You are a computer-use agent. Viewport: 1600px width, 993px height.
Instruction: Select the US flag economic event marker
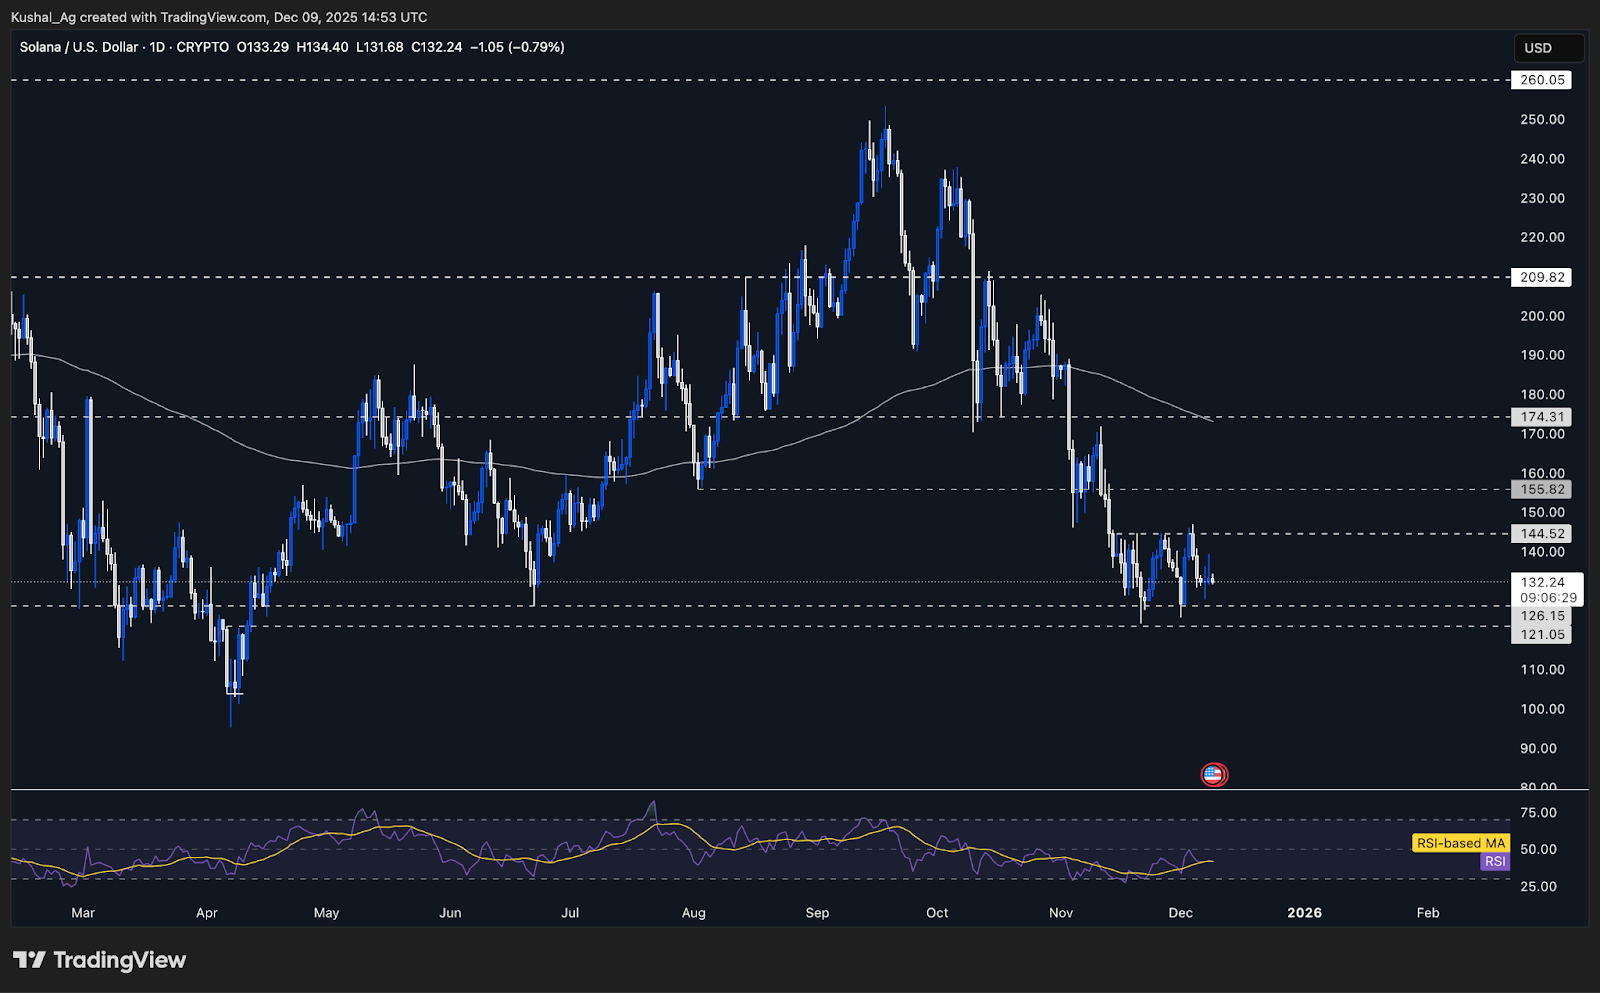click(1214, 774)
